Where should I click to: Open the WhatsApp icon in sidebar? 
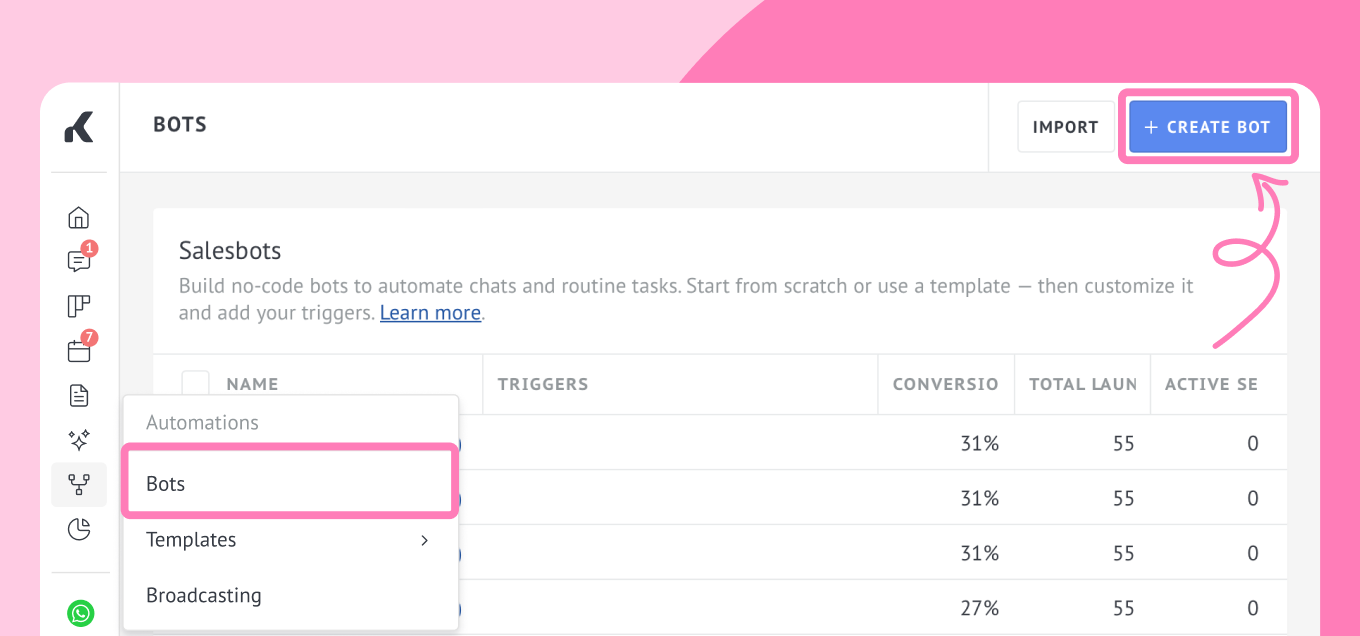80,612
